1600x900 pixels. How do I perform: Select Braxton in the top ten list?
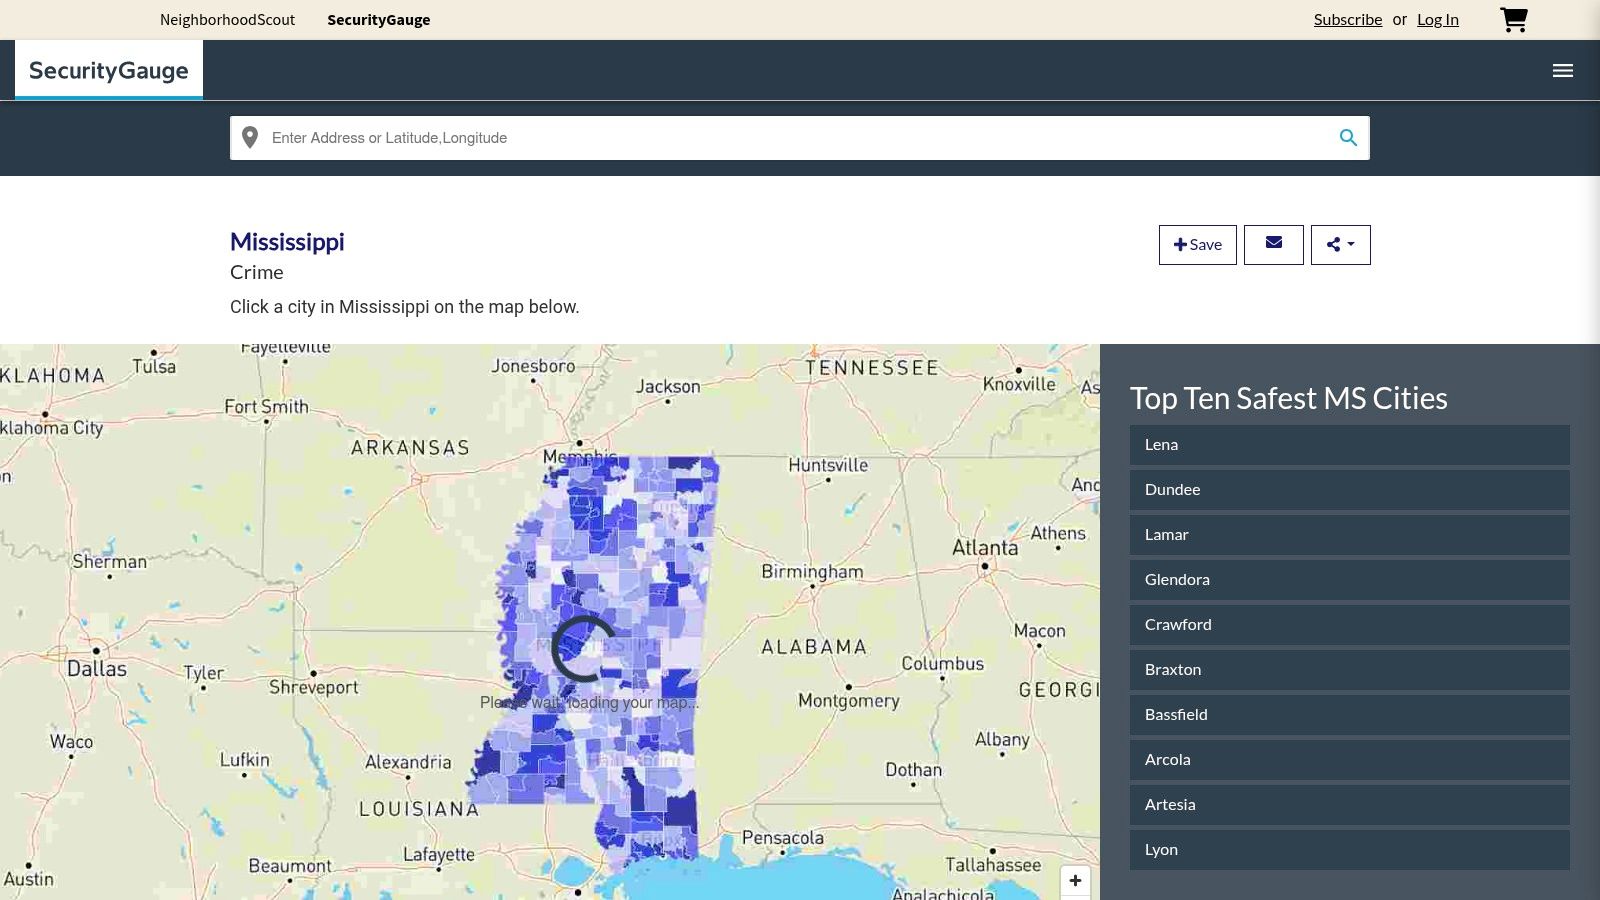pyautogui.click(x=1350, y=670)
